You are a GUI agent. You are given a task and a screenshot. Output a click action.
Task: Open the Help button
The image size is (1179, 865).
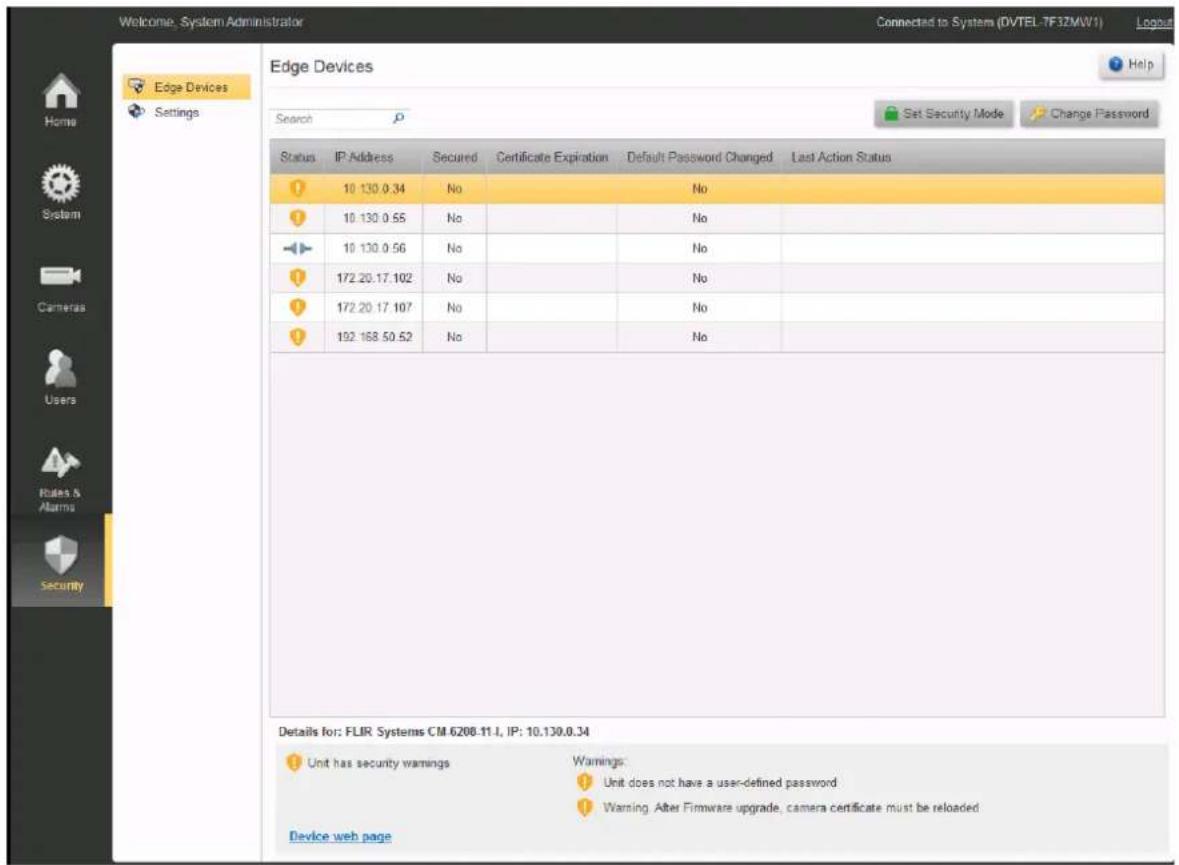point(1131,65)
